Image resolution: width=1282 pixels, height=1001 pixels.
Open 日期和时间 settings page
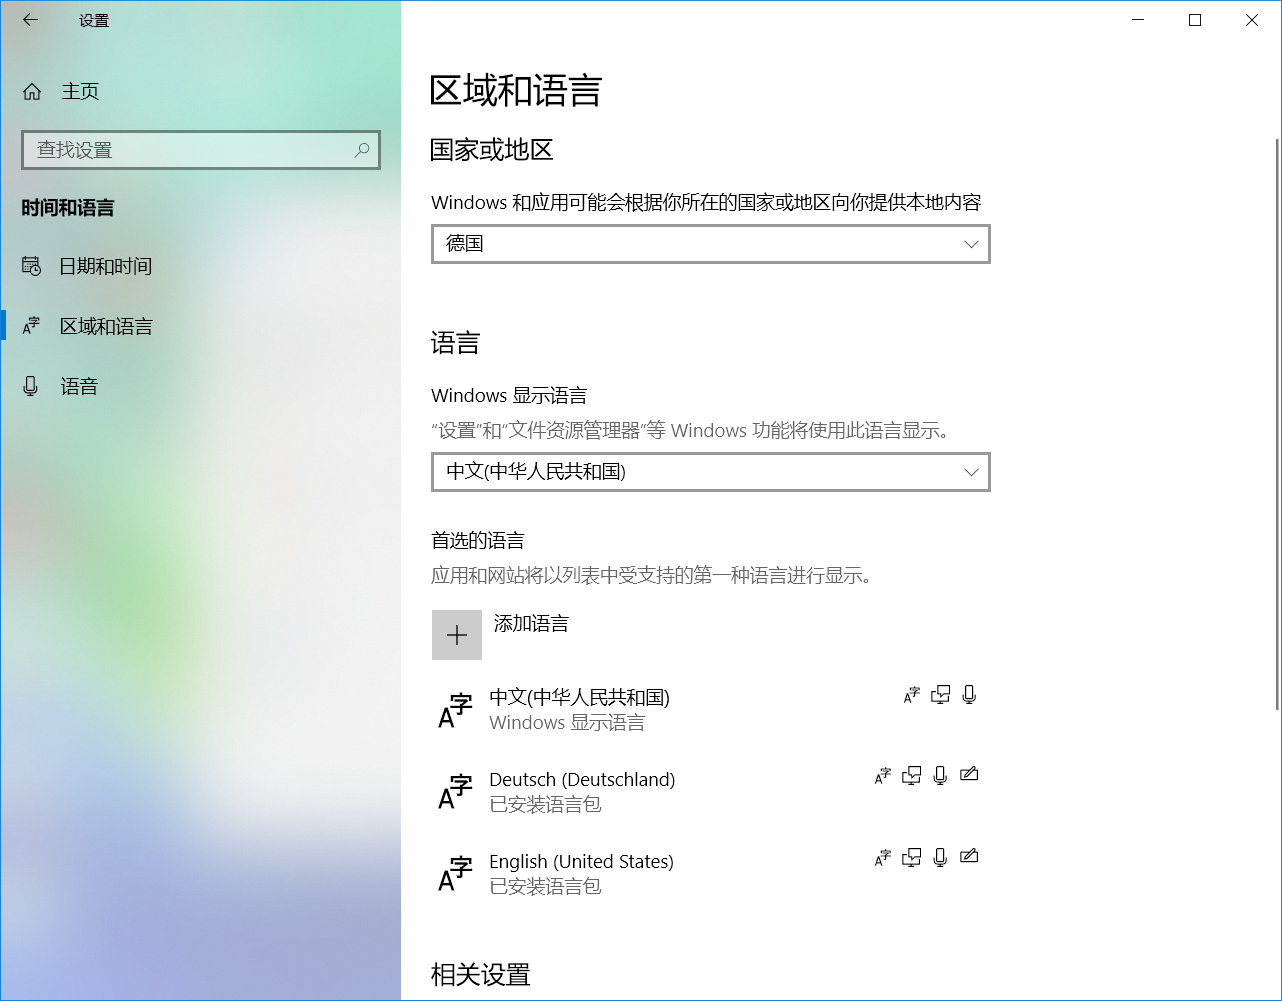click(x=200, y=266)
